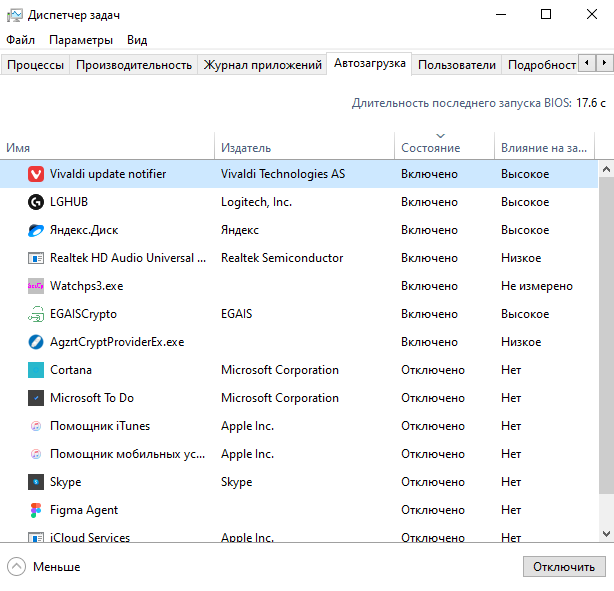
Task: Open the Вид menu
Action: tap(137, 40)
